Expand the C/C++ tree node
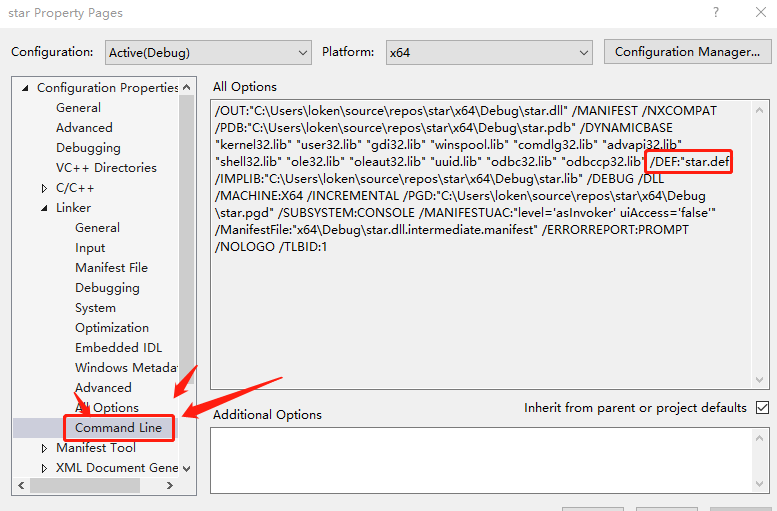Viewport: 777px width, 511px height. [x=44, y=188]
